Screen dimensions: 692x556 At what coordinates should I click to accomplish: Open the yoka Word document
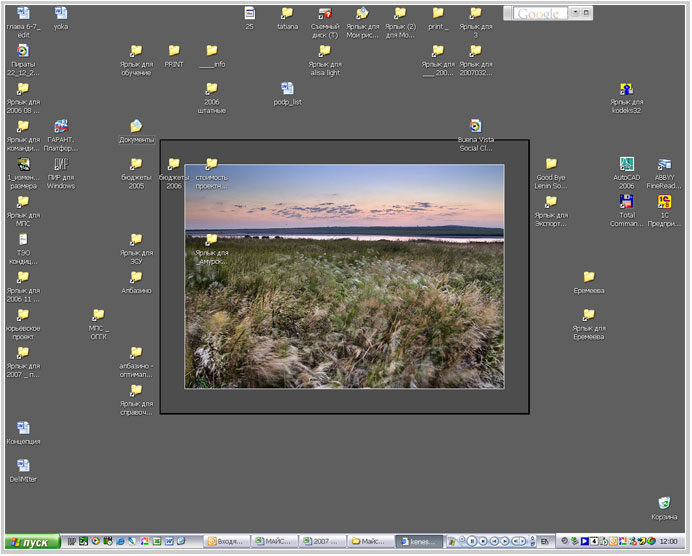pyautogui.click(x=61, y=18)
